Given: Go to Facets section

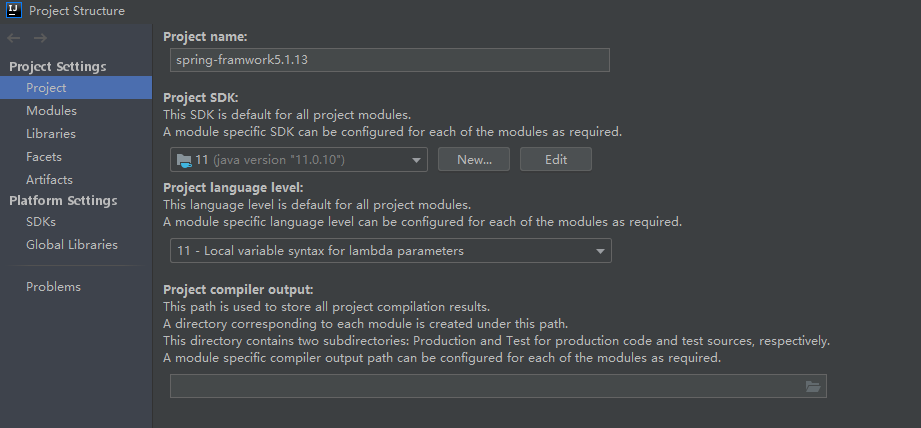Looking at the screenshot, I should click(43, 157).
